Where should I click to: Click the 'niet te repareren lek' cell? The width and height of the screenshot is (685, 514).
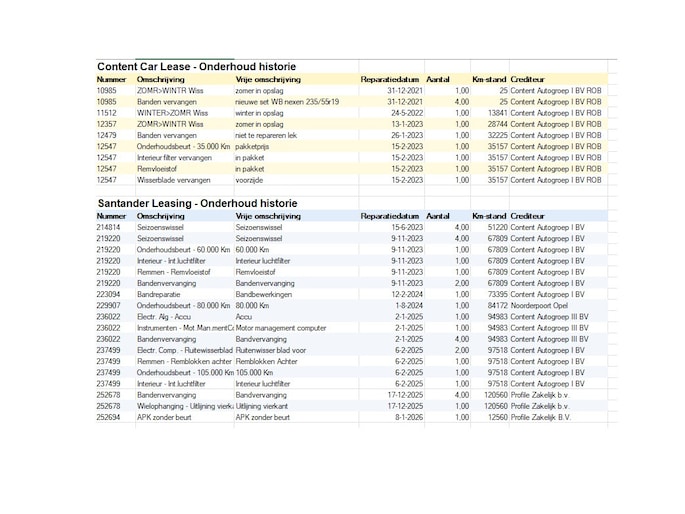click(266, 135)
